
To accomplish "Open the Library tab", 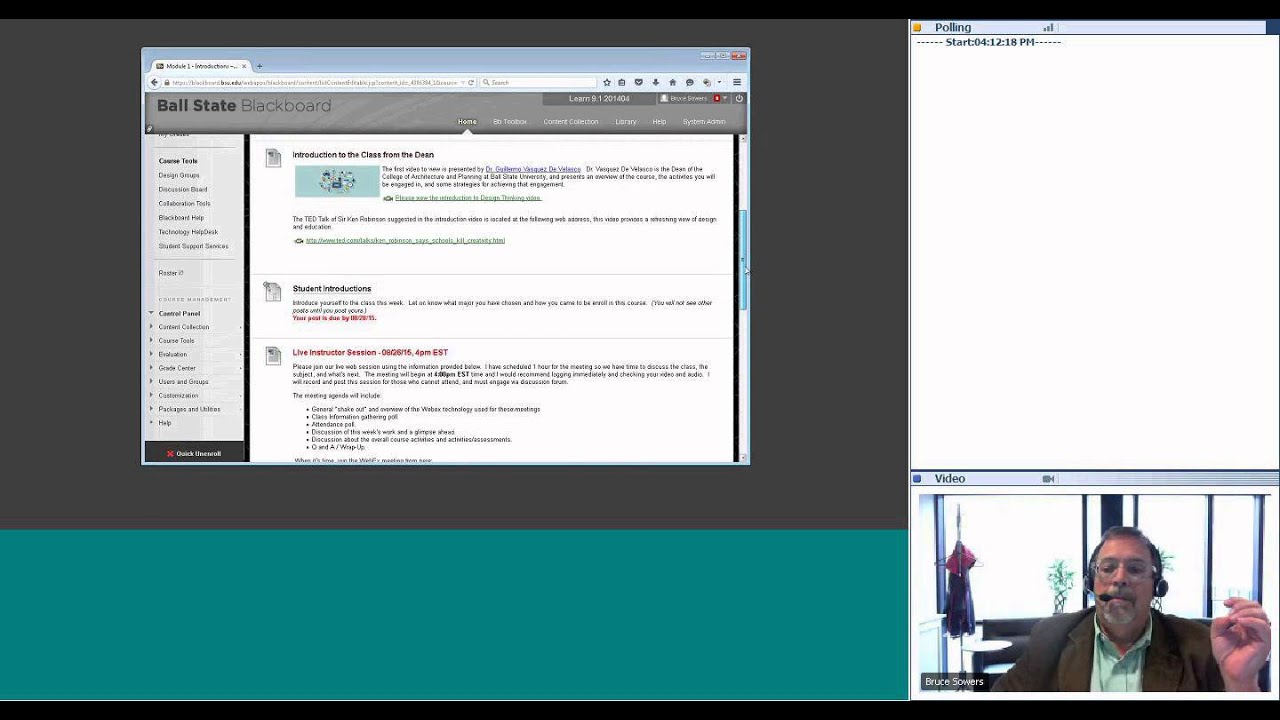I will point(626,121).
